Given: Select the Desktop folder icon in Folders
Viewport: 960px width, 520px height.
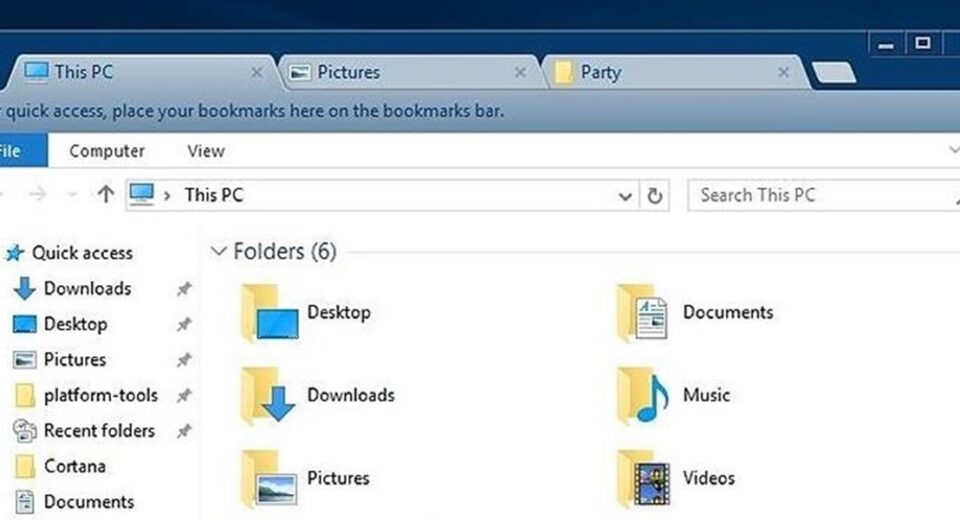Looking at the screenshot, I should (x=270, y=312).
